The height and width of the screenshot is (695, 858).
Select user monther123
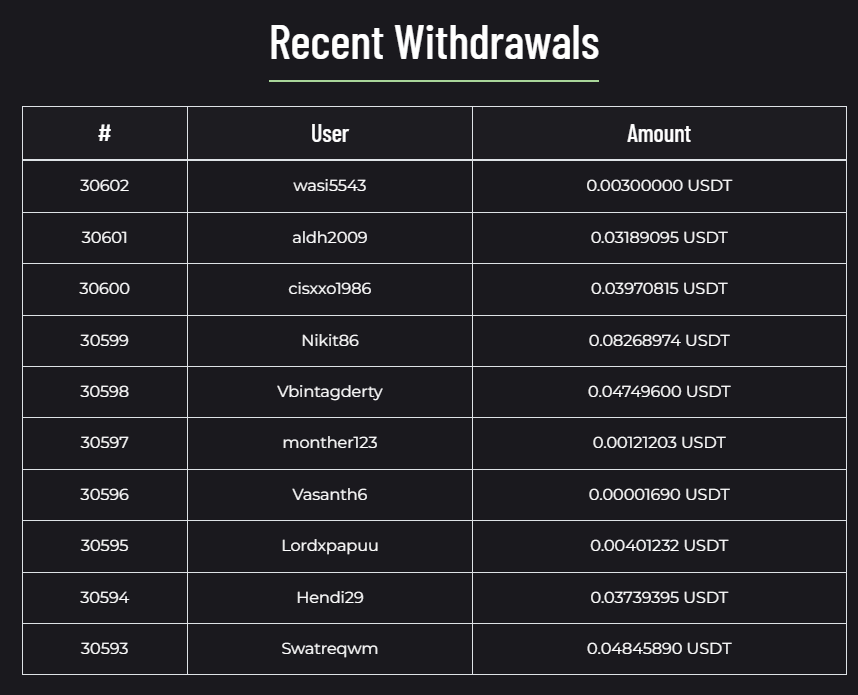(330, 443)
